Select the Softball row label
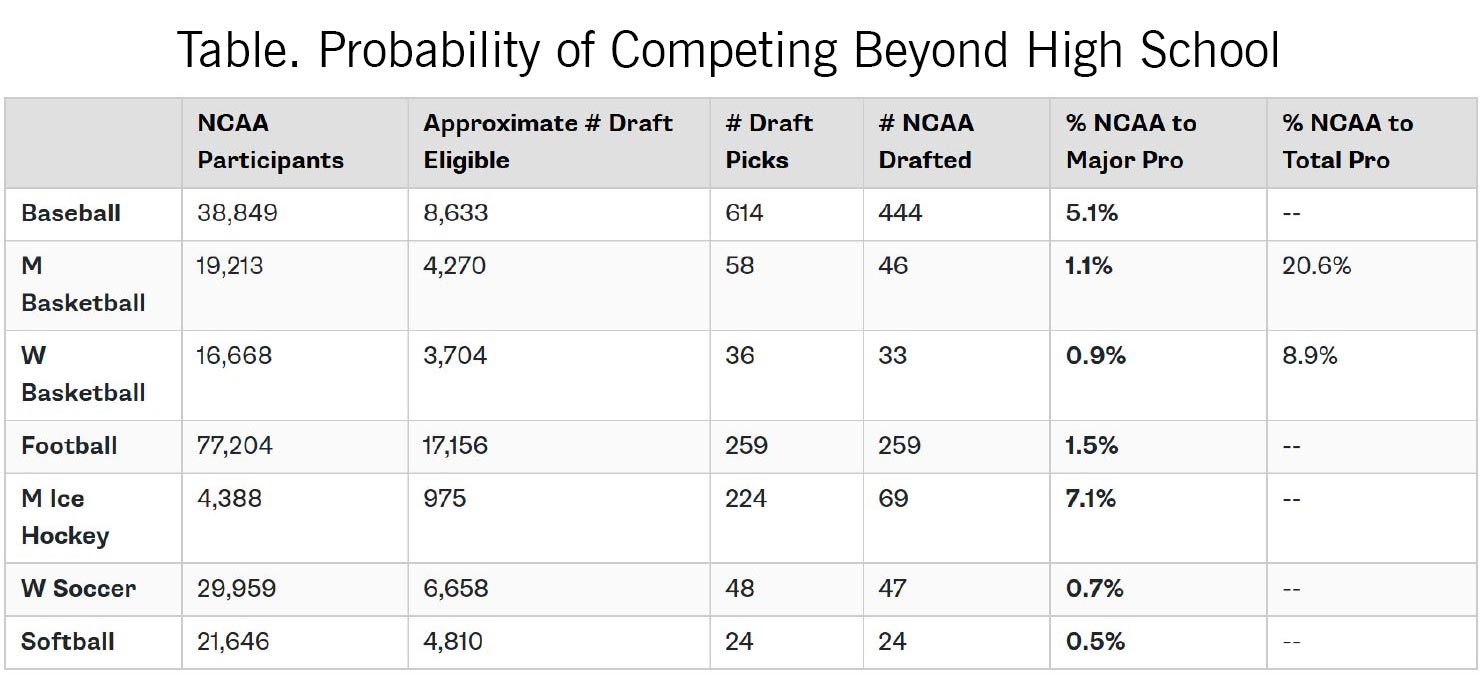Image resolution: width=1482 pixels, height=675 pixels. coord(68,642)
